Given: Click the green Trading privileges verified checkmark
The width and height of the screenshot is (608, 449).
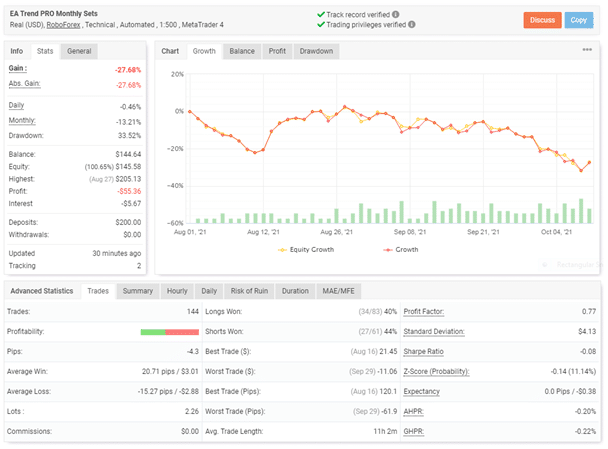Looking at the screenshot, I should [319, 25].
